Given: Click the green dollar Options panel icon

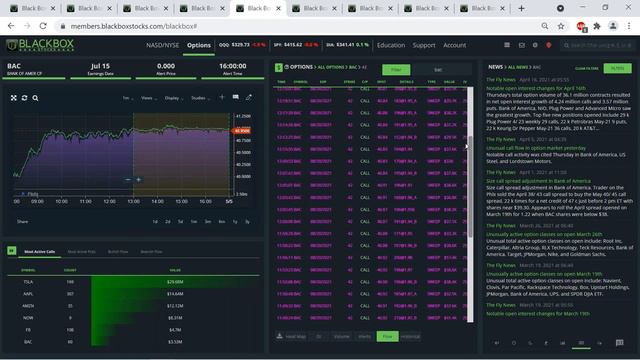Looking at the screenshot, I should pos(279,67).
